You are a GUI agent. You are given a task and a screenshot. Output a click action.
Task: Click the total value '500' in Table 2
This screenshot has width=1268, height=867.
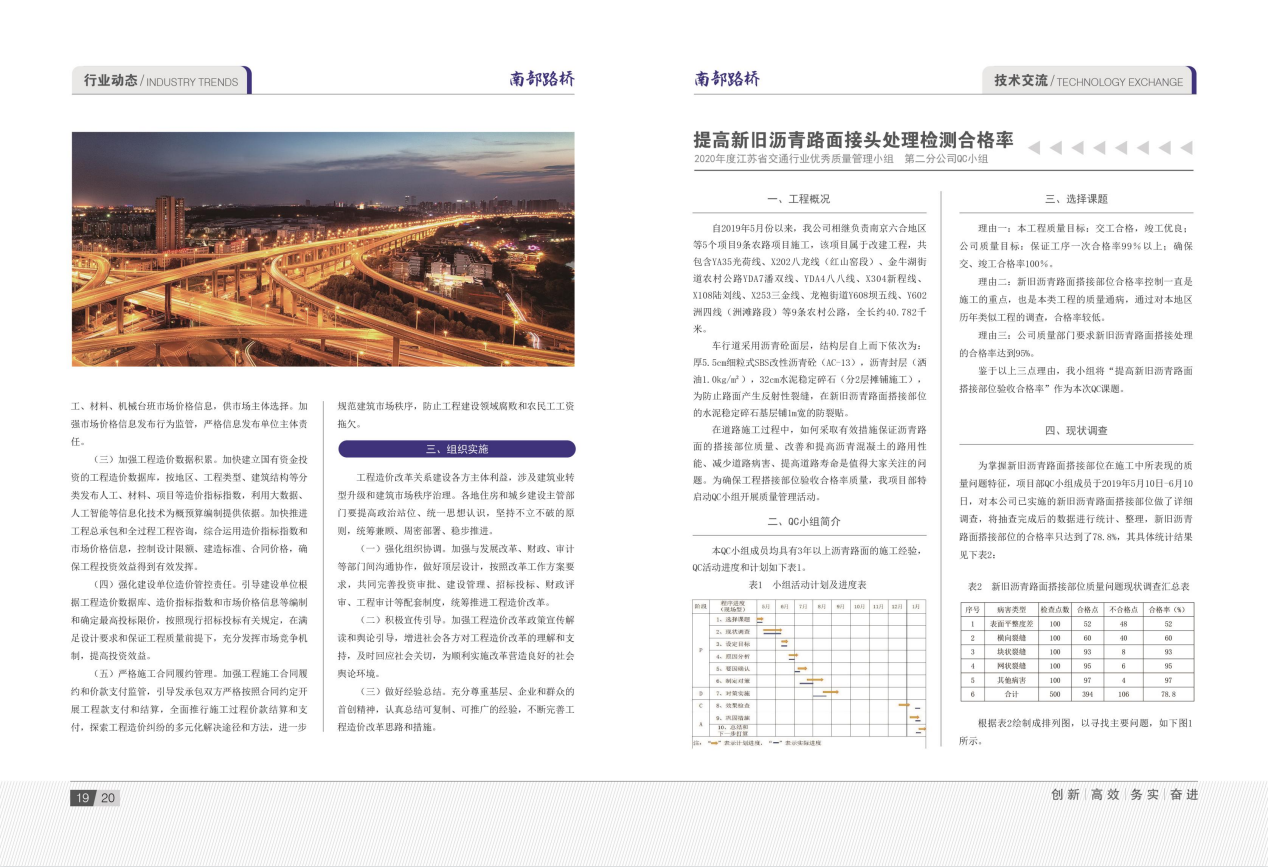[x=1054, y=693]
